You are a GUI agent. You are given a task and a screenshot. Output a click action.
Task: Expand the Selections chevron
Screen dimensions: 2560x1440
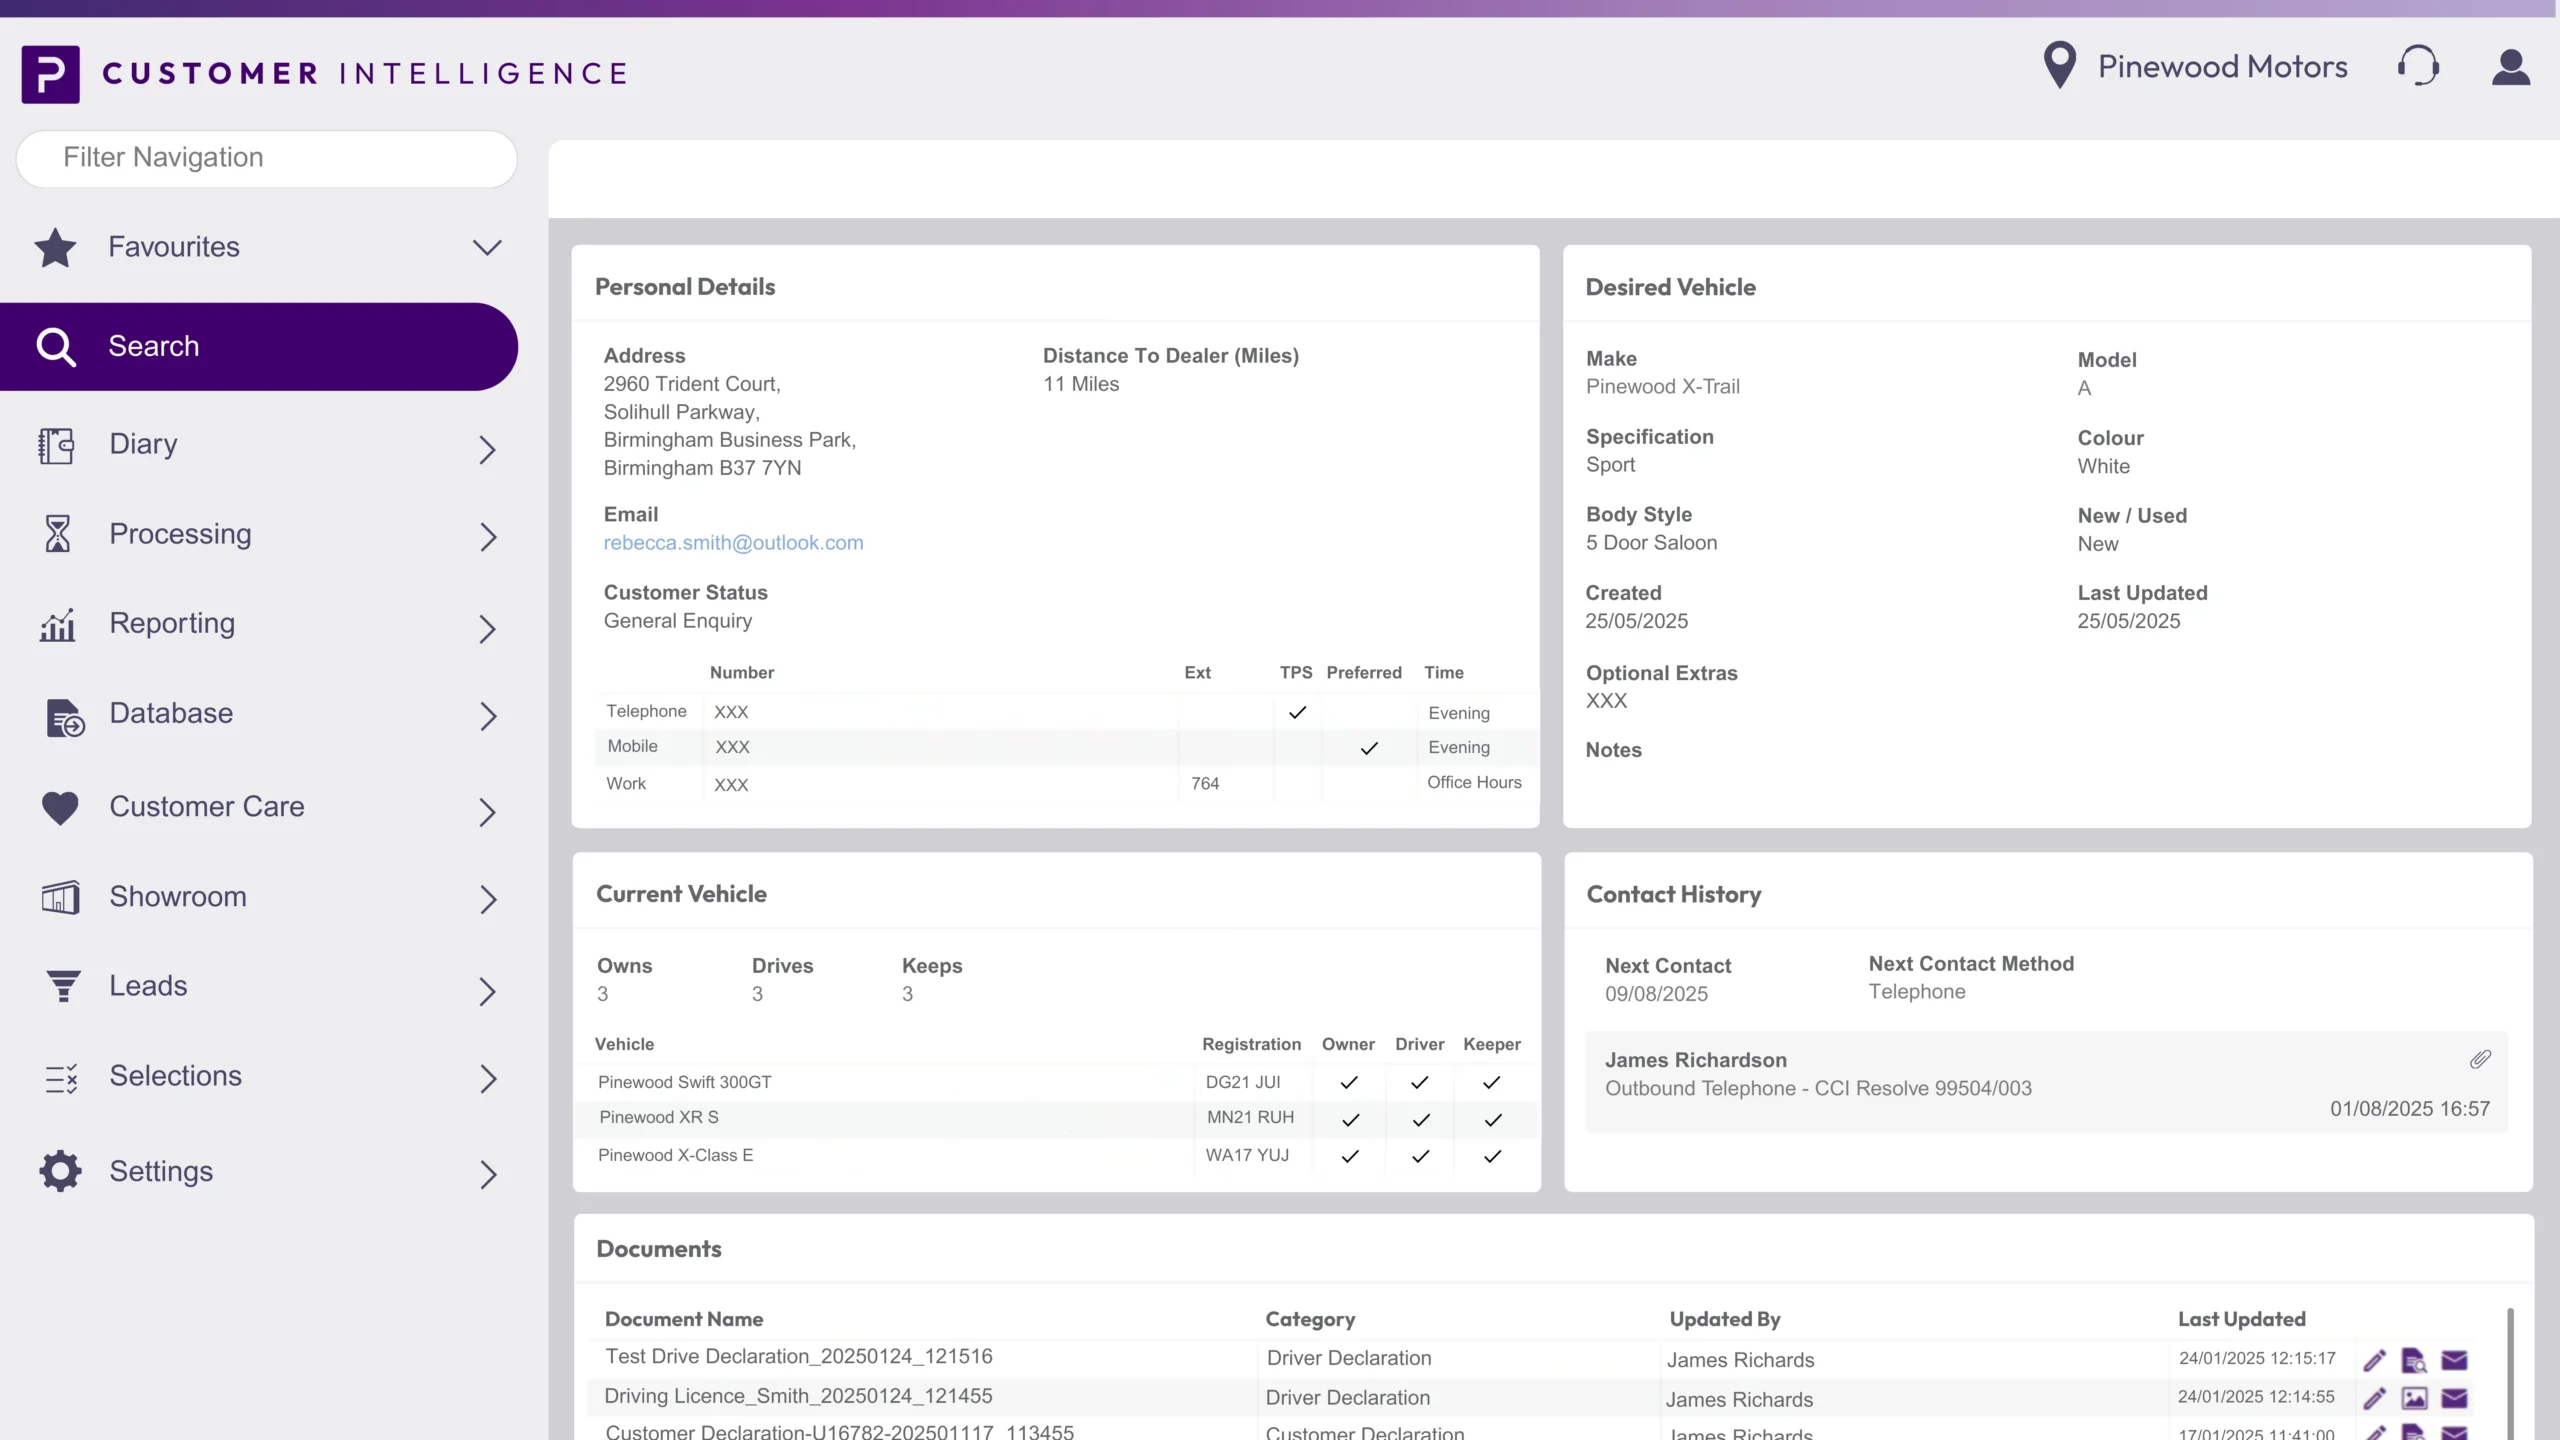tap(488, 1078)
